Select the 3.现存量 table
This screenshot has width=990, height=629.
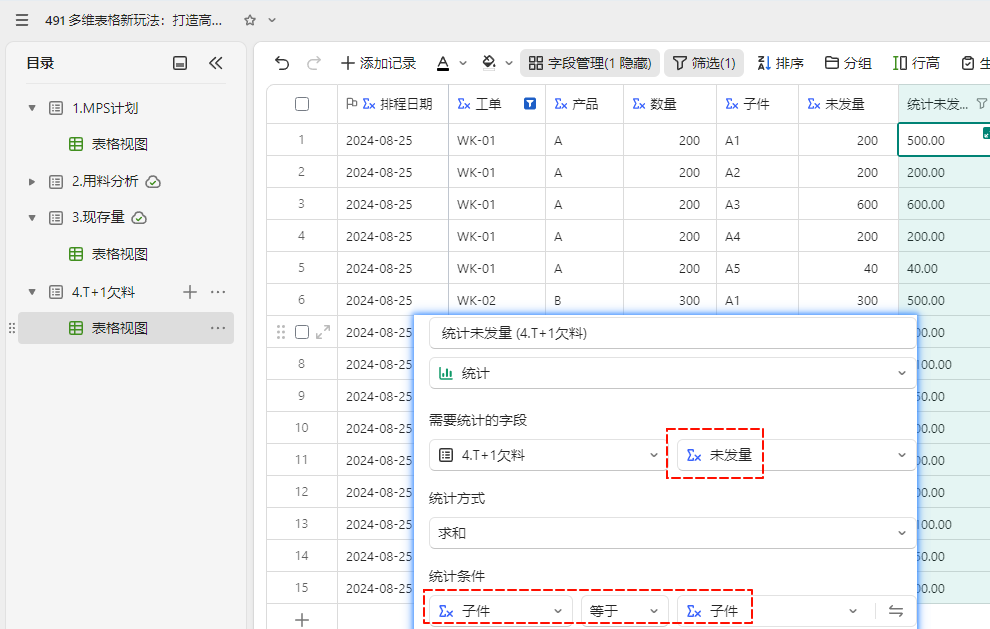(98, 217)
